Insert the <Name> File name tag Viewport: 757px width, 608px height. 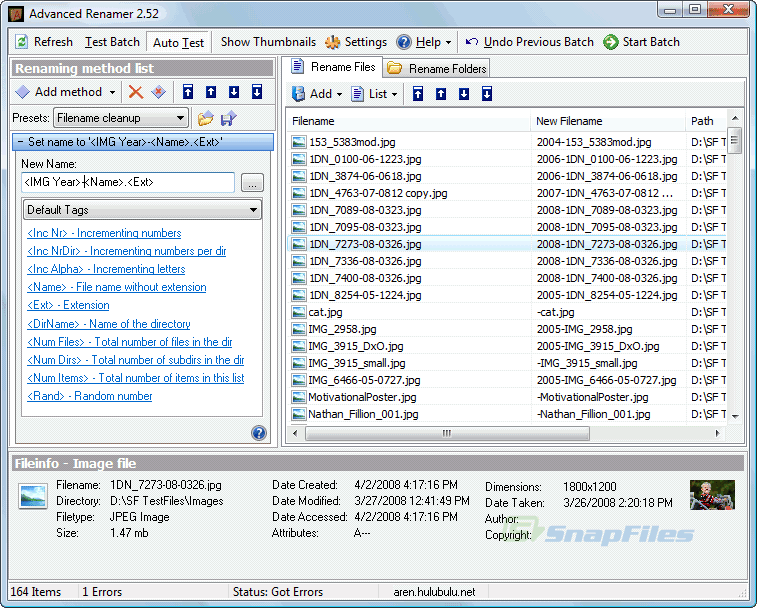117,287
